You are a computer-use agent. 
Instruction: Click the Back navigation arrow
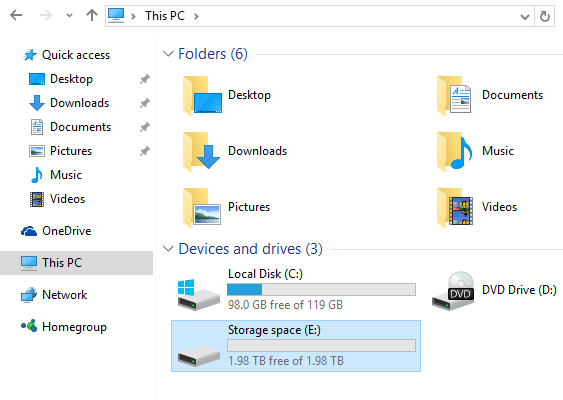16,15
